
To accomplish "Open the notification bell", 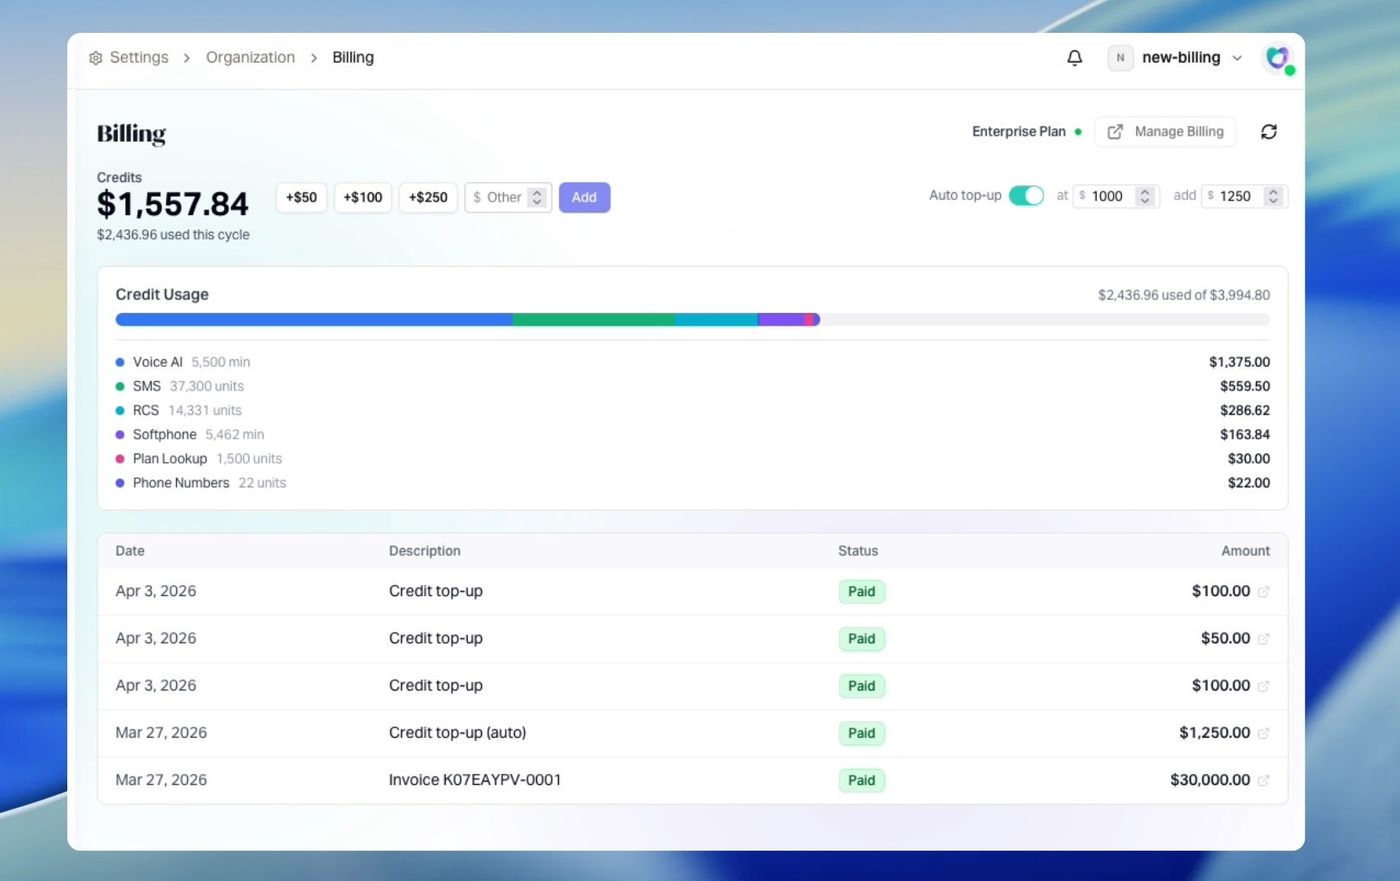I will 1074,57.
